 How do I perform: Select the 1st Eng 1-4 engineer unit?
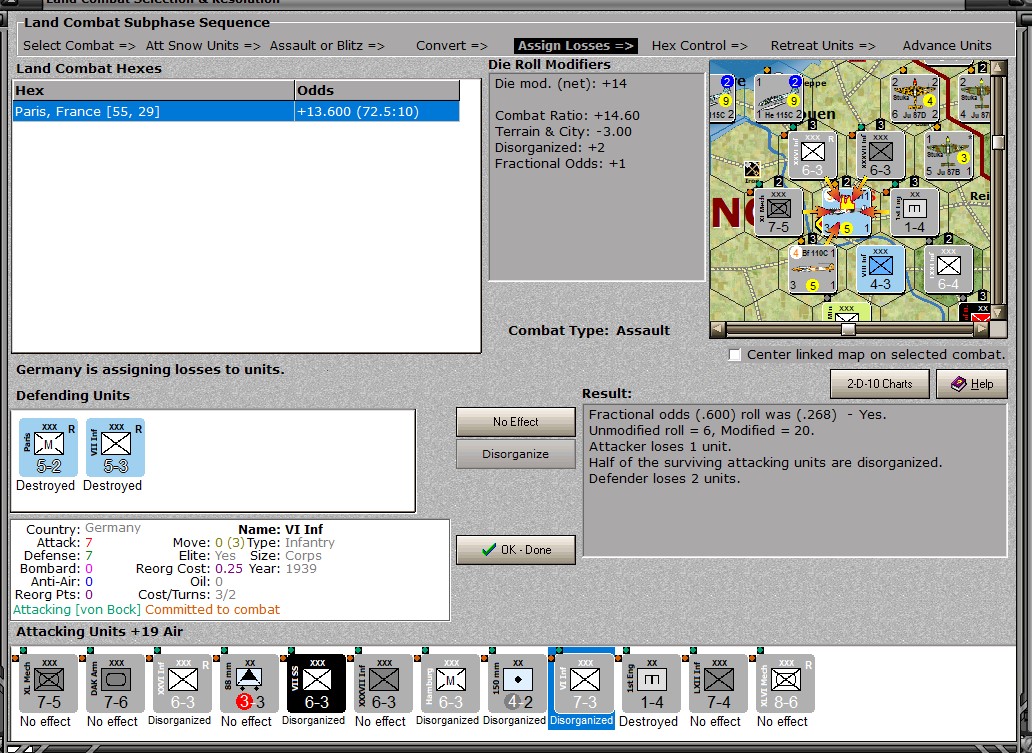(652, 683)
